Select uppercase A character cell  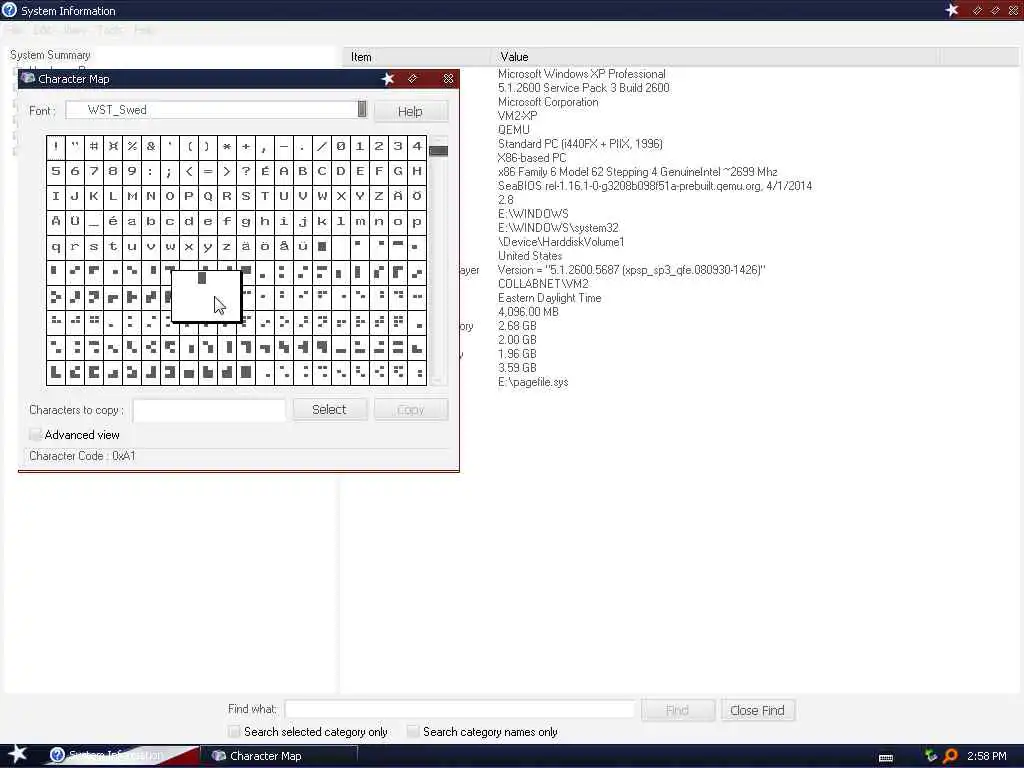[x=283, y=171]
